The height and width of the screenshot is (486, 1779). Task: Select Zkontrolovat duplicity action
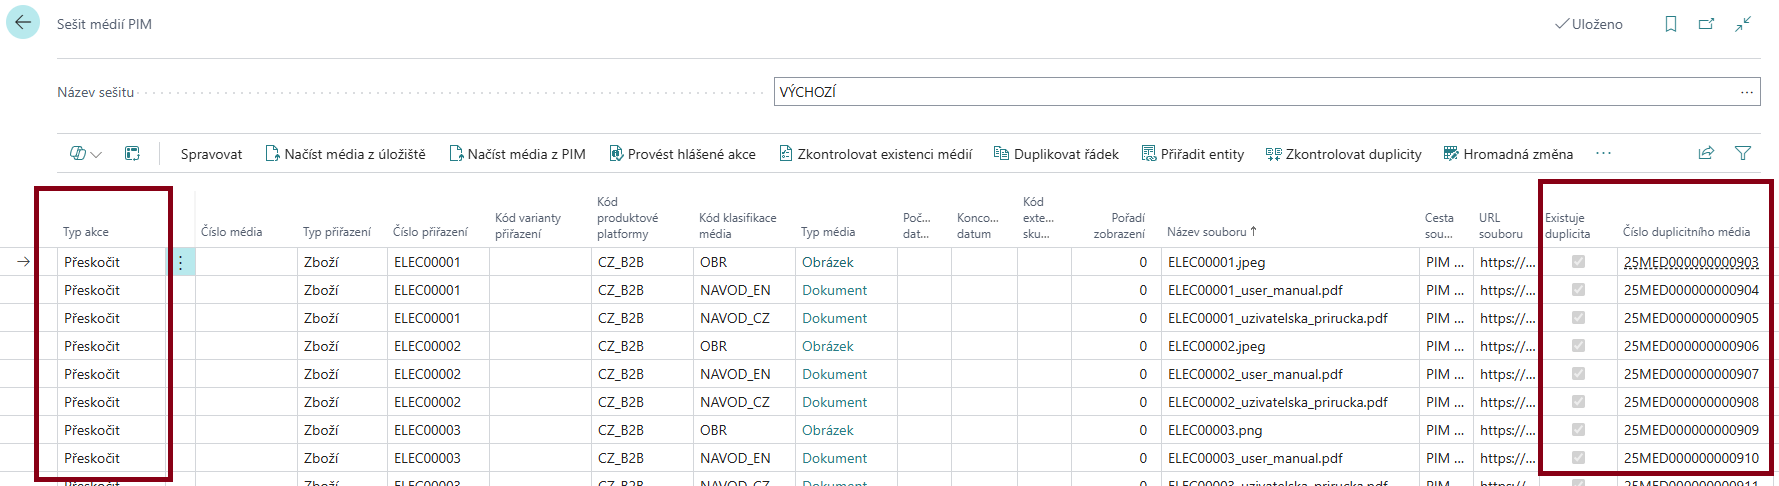click(1343, 154)
